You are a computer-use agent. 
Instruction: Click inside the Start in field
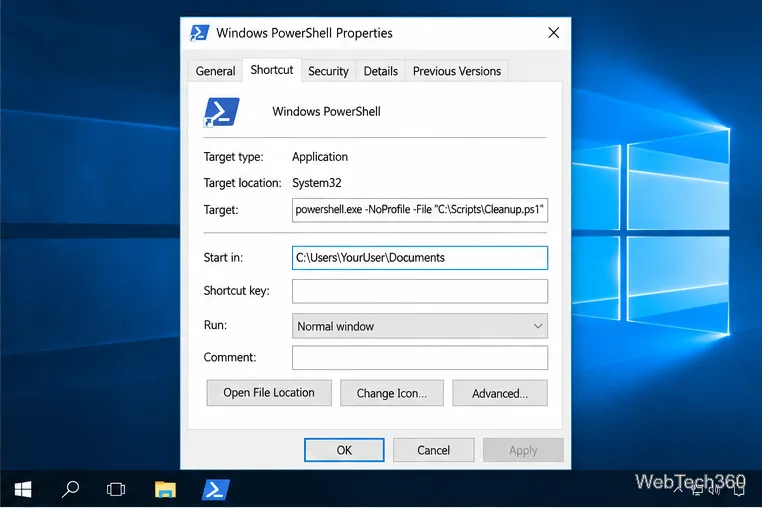tap(420, 258)
